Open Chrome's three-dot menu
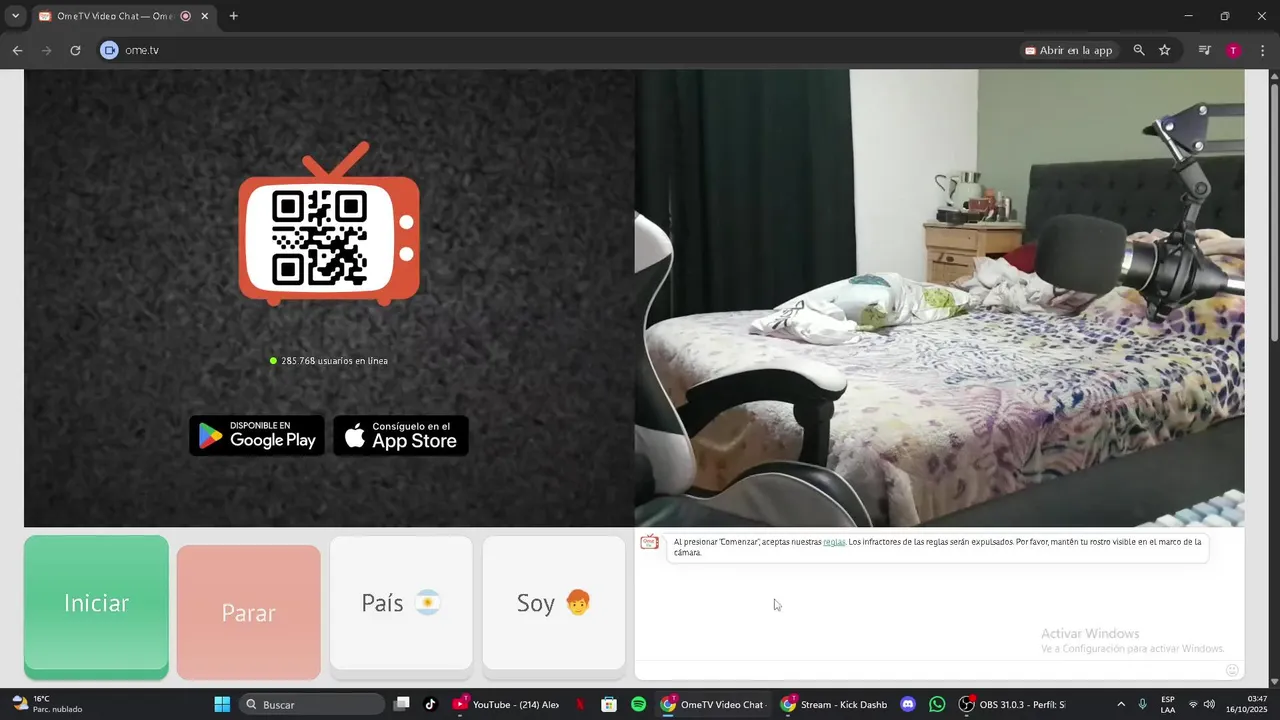Viewport: 1280px width, 720px height. click(1262, 50)
